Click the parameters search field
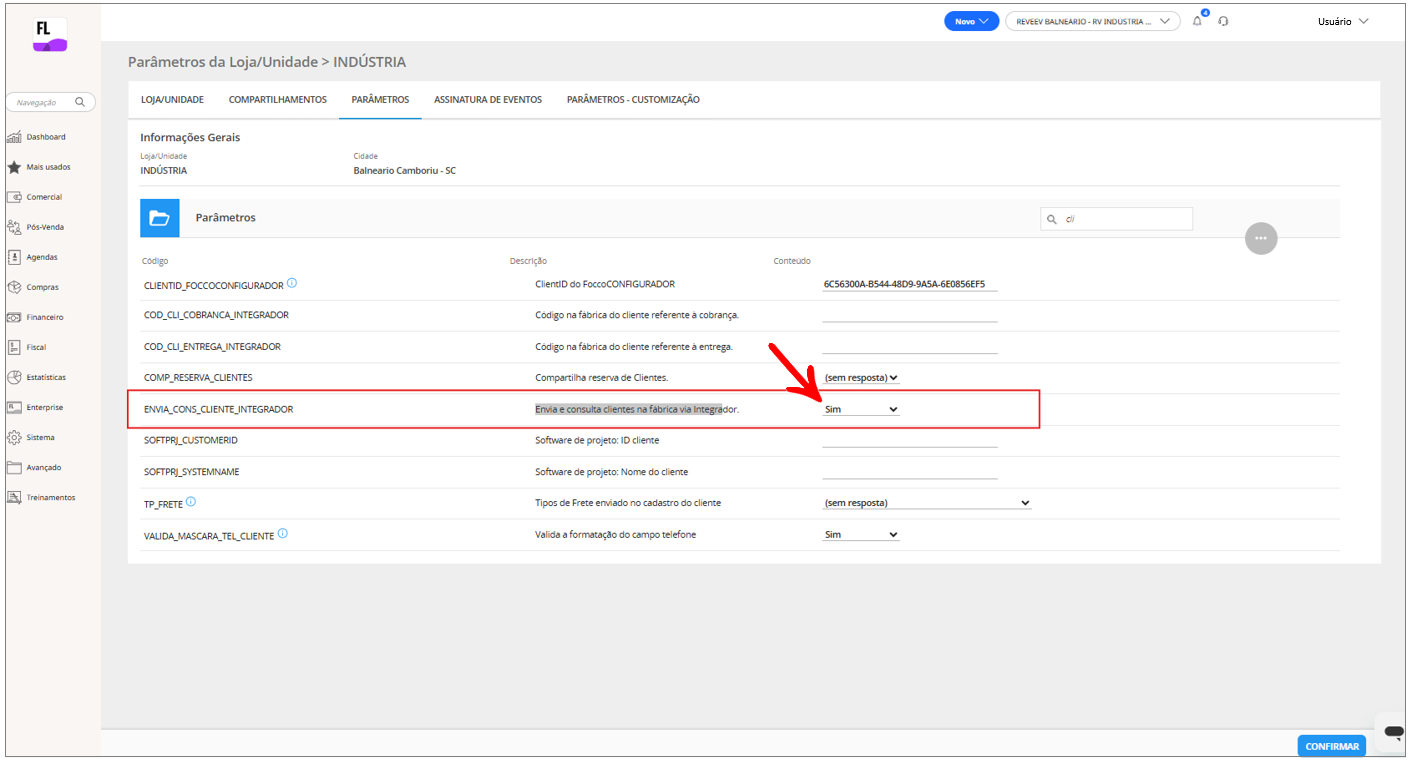This screenshot has height=760, width=1408. [1116, 219]
